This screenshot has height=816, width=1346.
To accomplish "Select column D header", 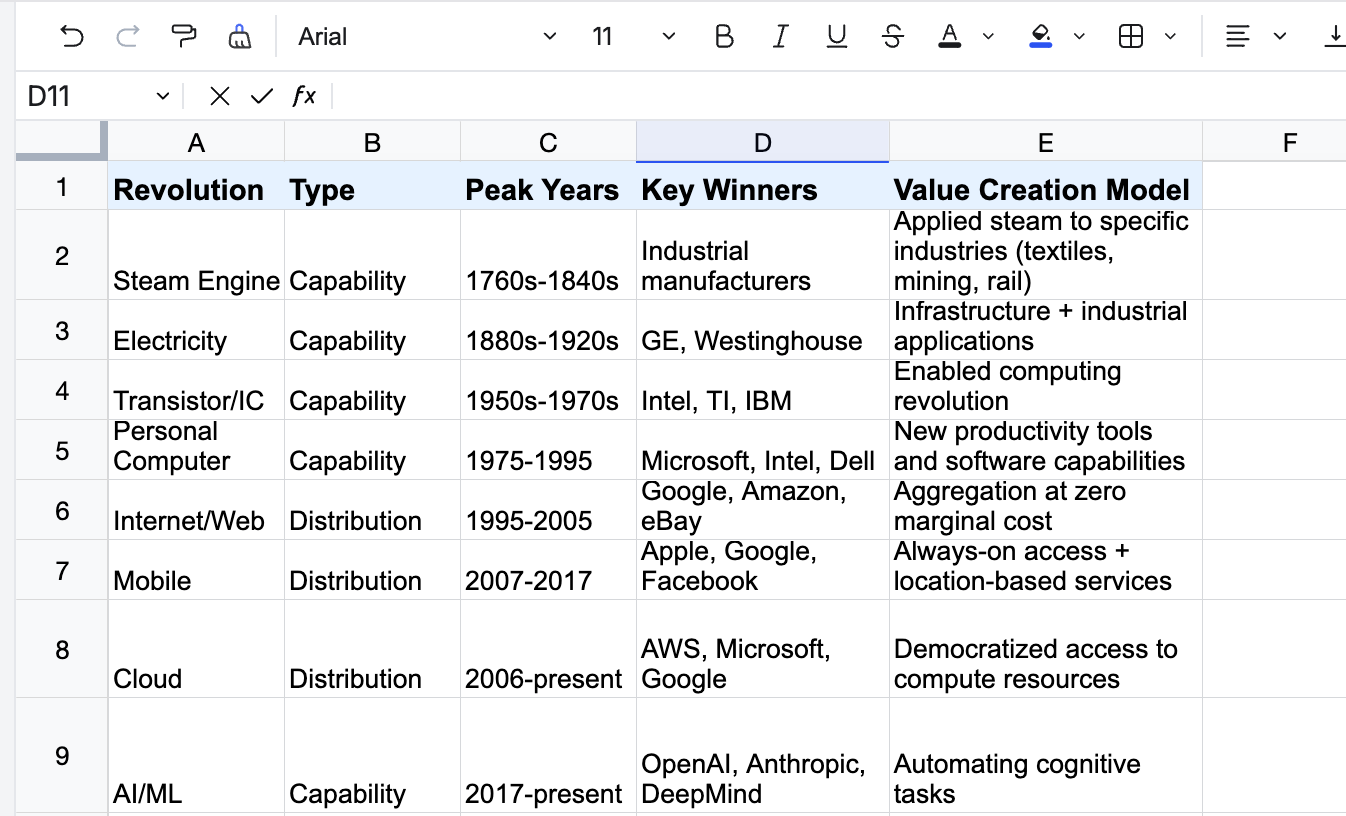I will pyautogui.click(x=763, y=142).
